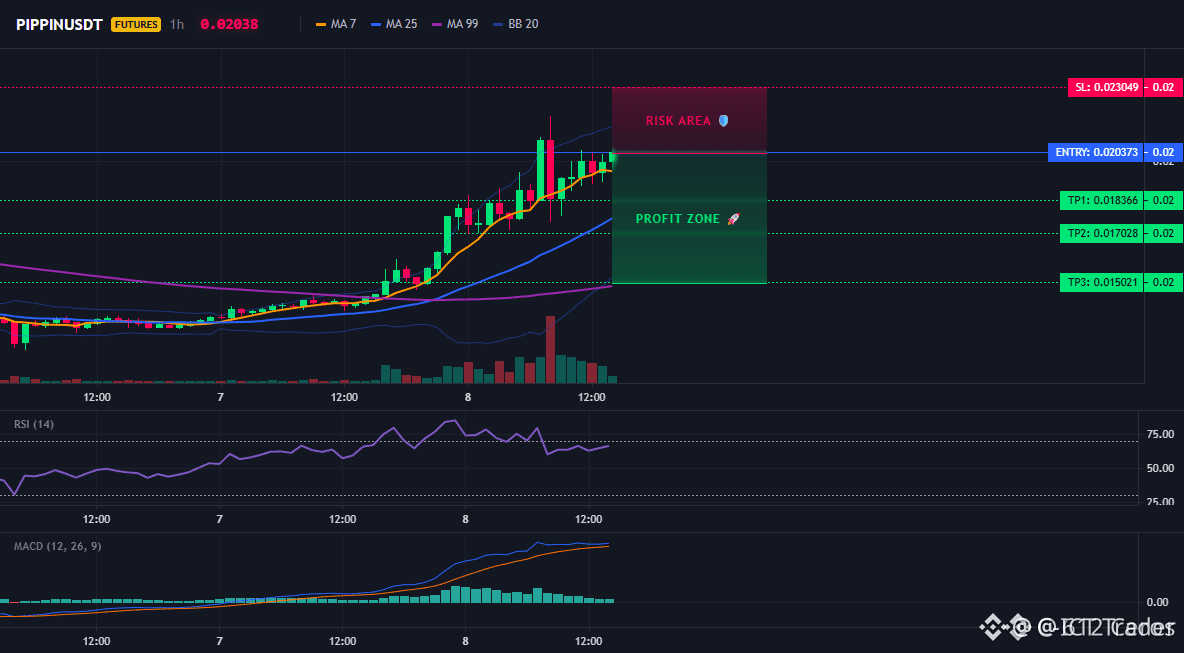Viewport: 1184px width, 653px height.
Task: Select the TP2: 0.017028 target label
Action: click(1101, 233)
